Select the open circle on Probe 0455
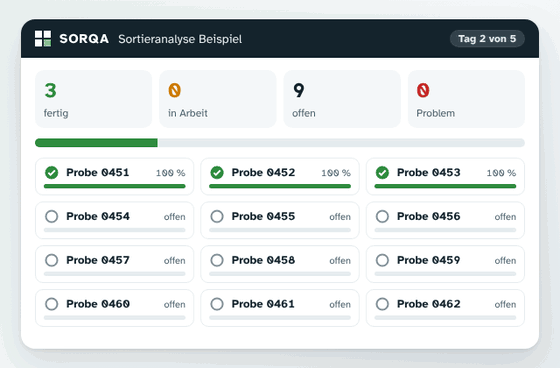 tap(217, 216)
